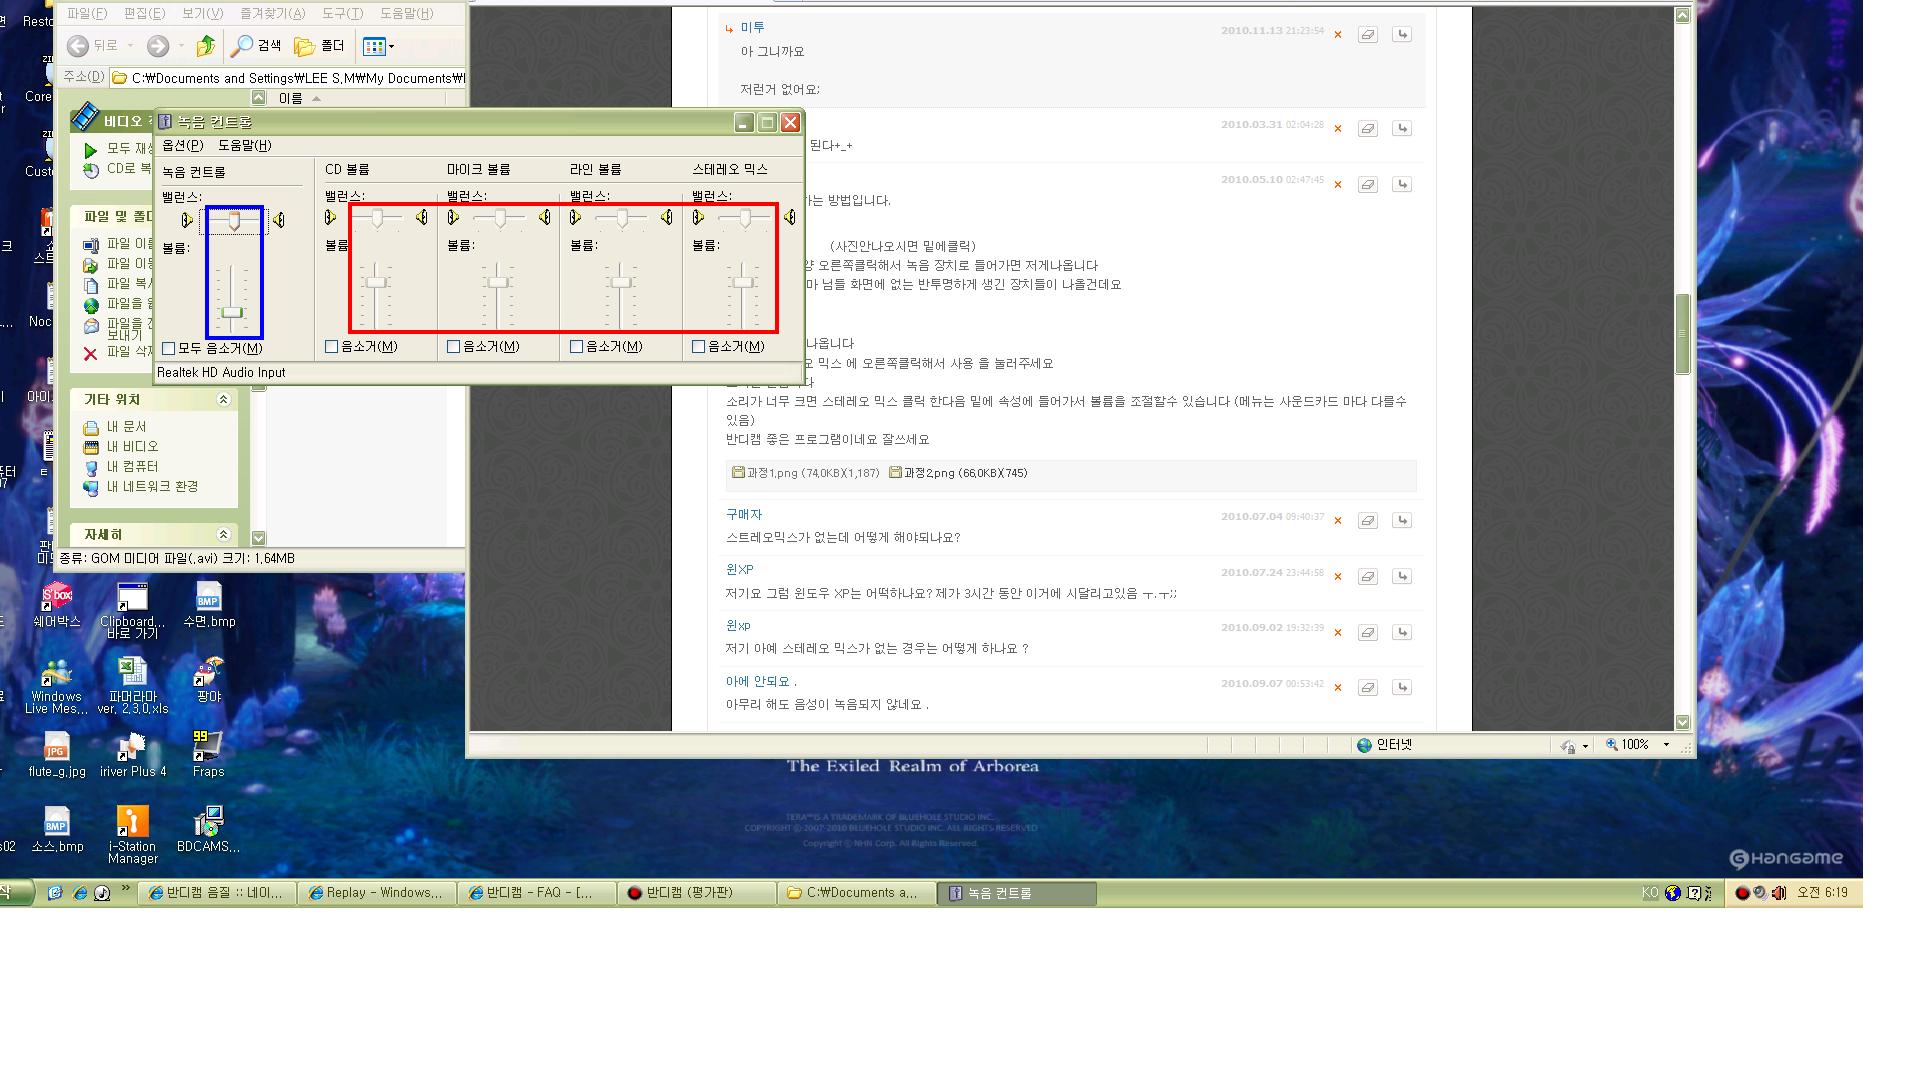Reply to the 2010.09.02 윈xp comment
1920x1080 pixels.
click(1402, 633)
